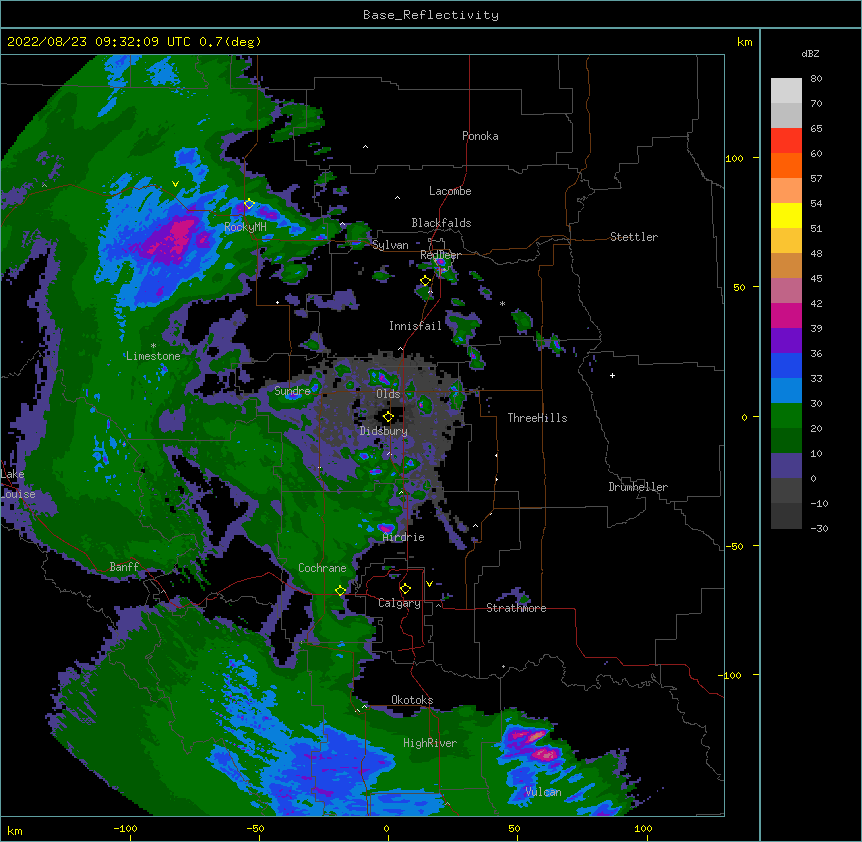862x842 pixels.
Task: Click the Strathmore label
Action: click(516, 608)
